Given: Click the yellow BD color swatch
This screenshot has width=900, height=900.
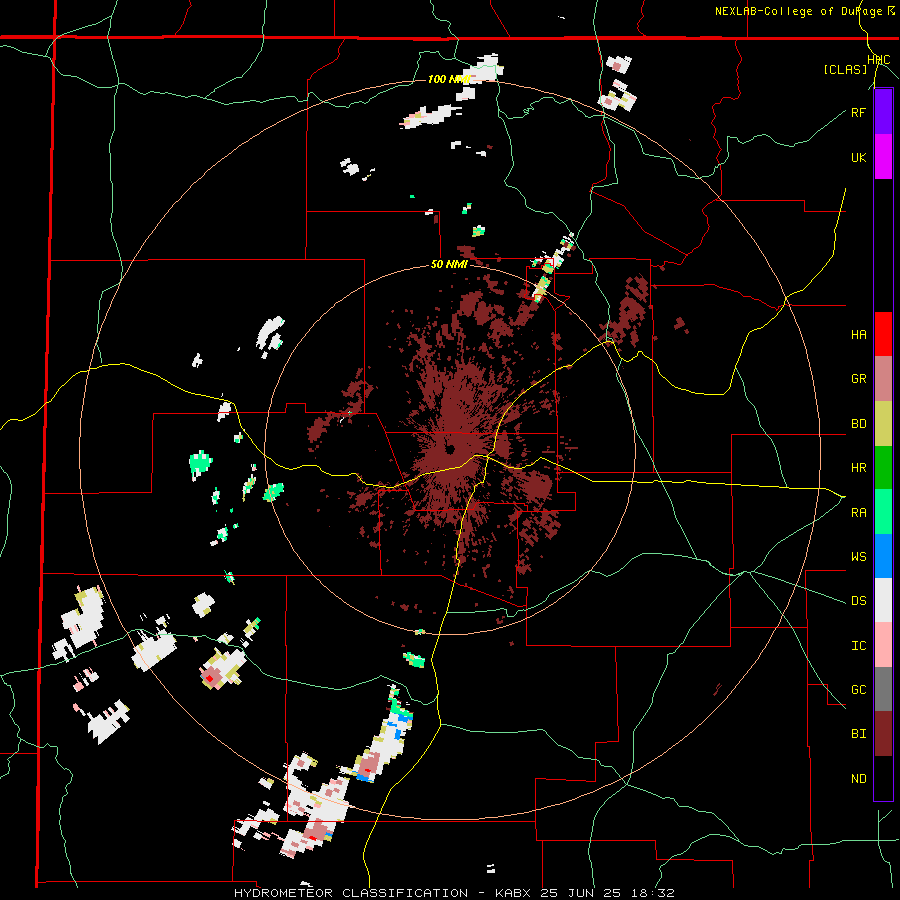Looking at the screenshot, I should click(883, 424).
